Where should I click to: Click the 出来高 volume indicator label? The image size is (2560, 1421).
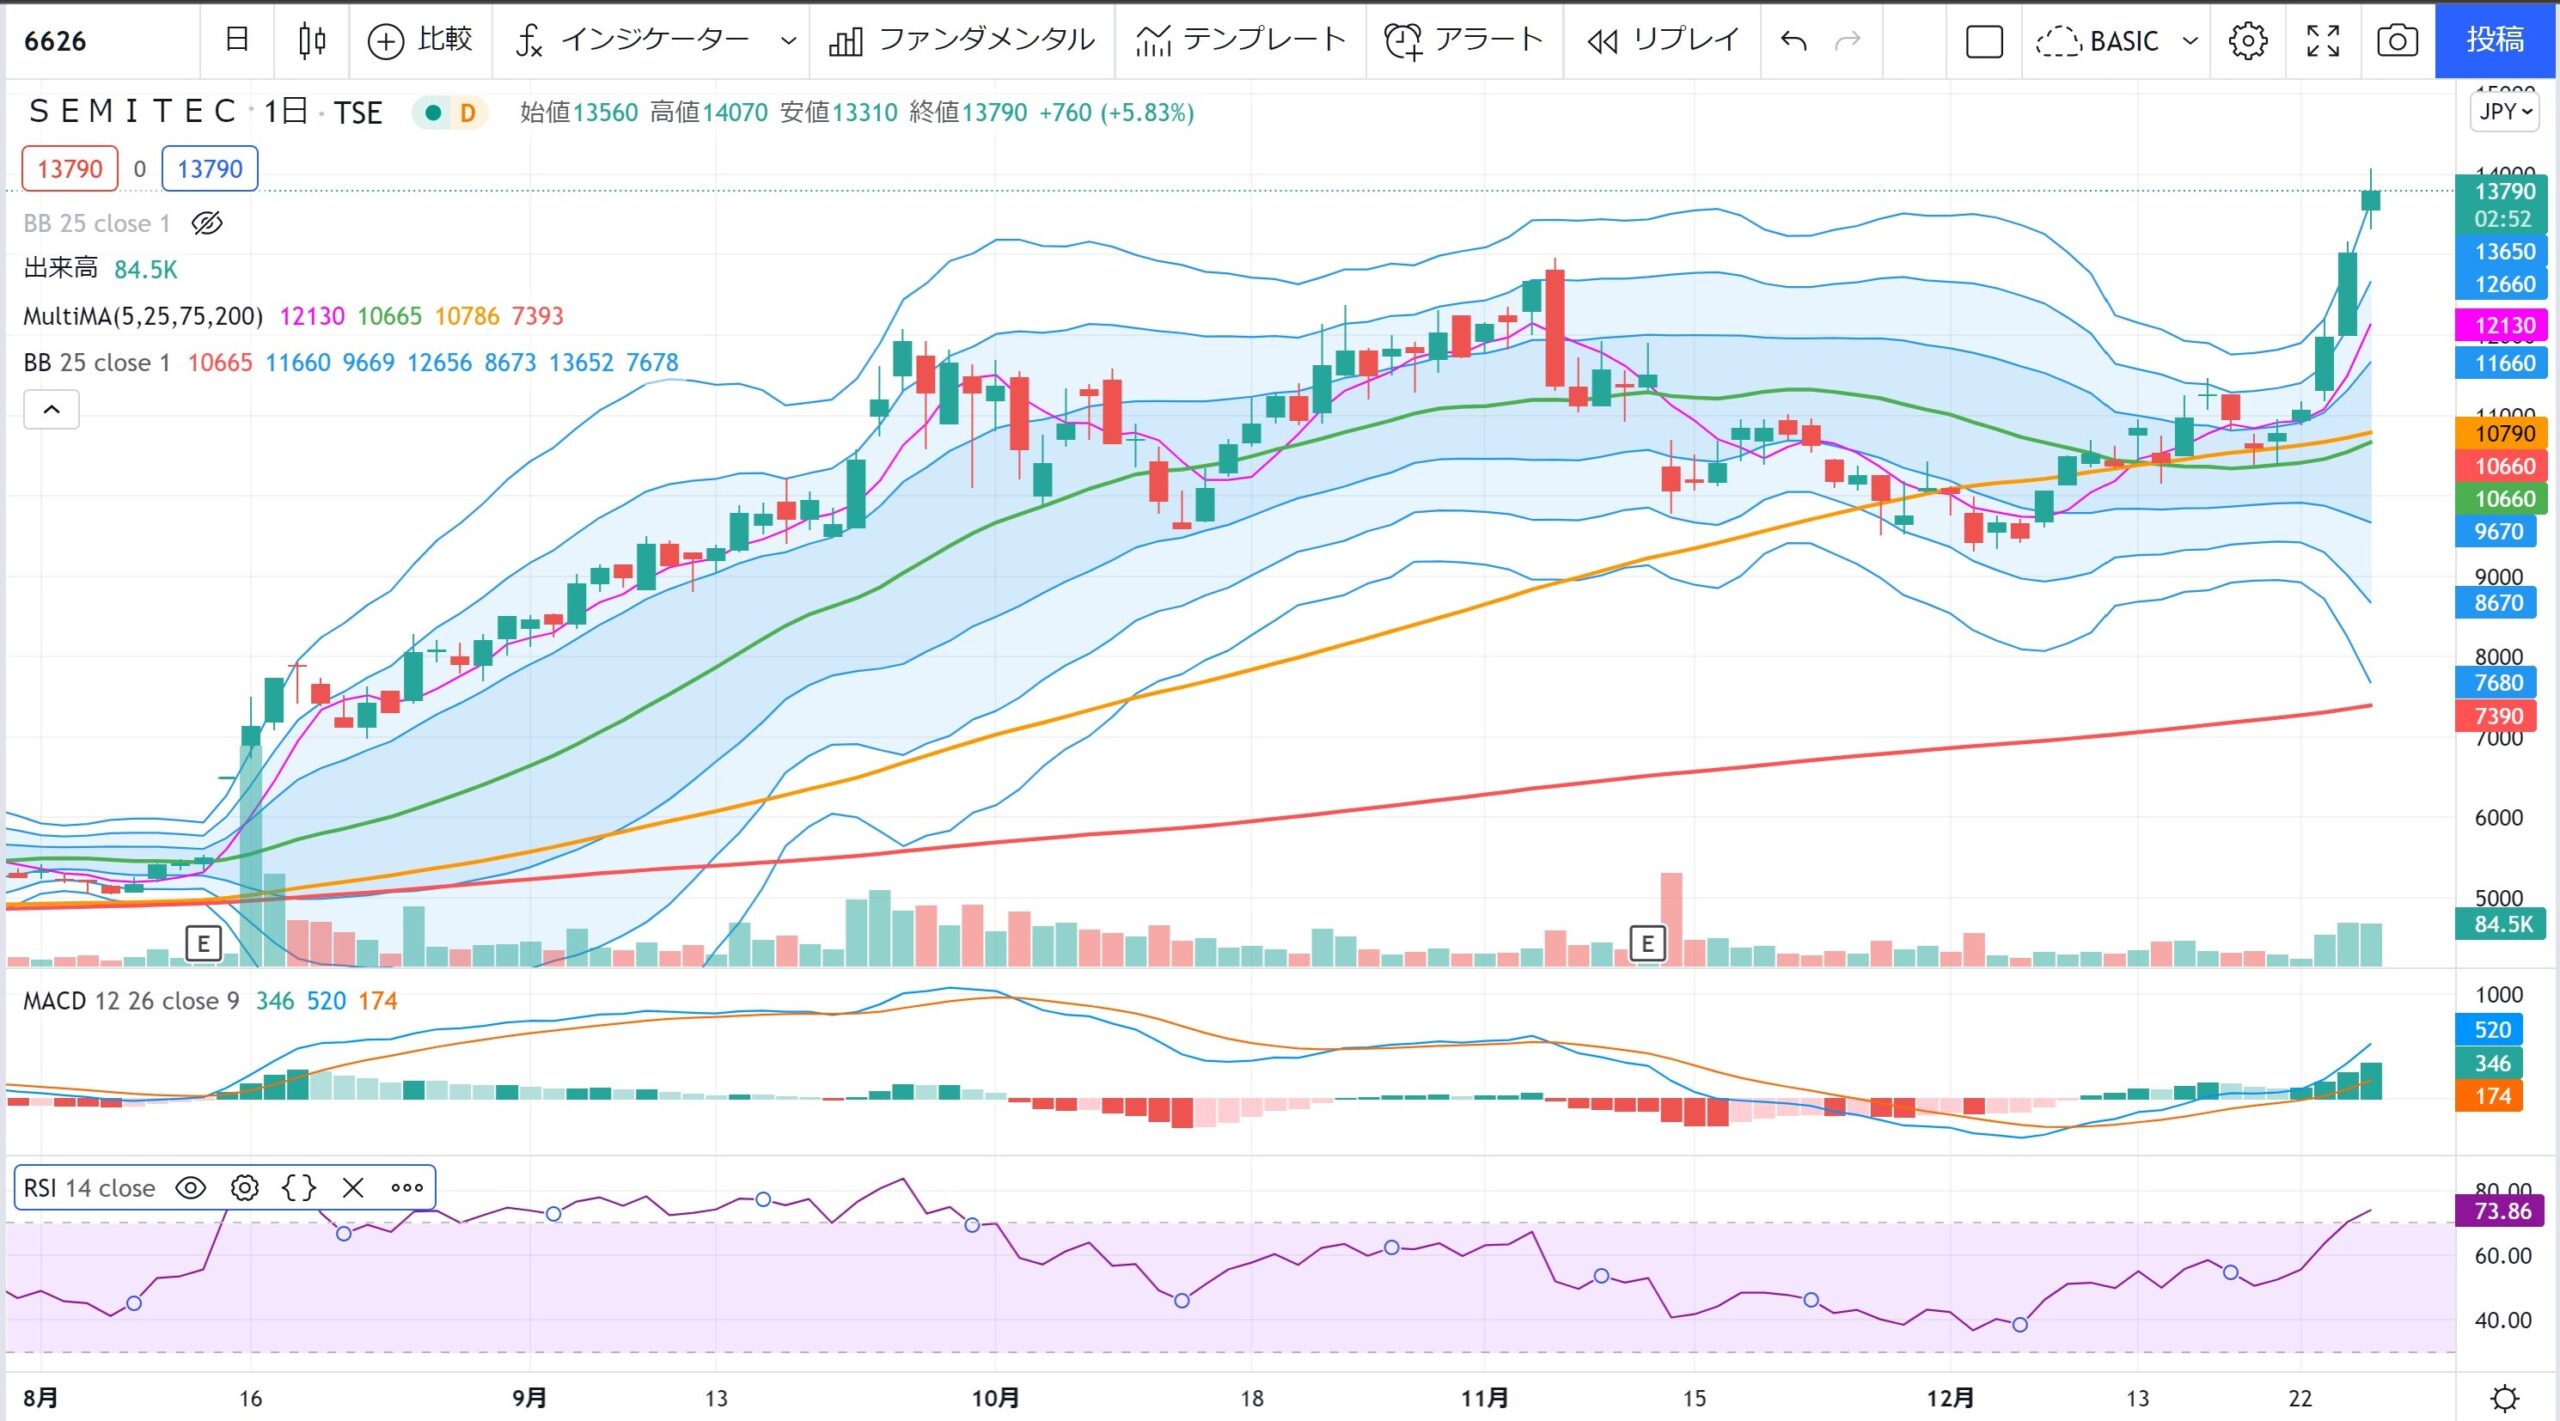(61, 268)
